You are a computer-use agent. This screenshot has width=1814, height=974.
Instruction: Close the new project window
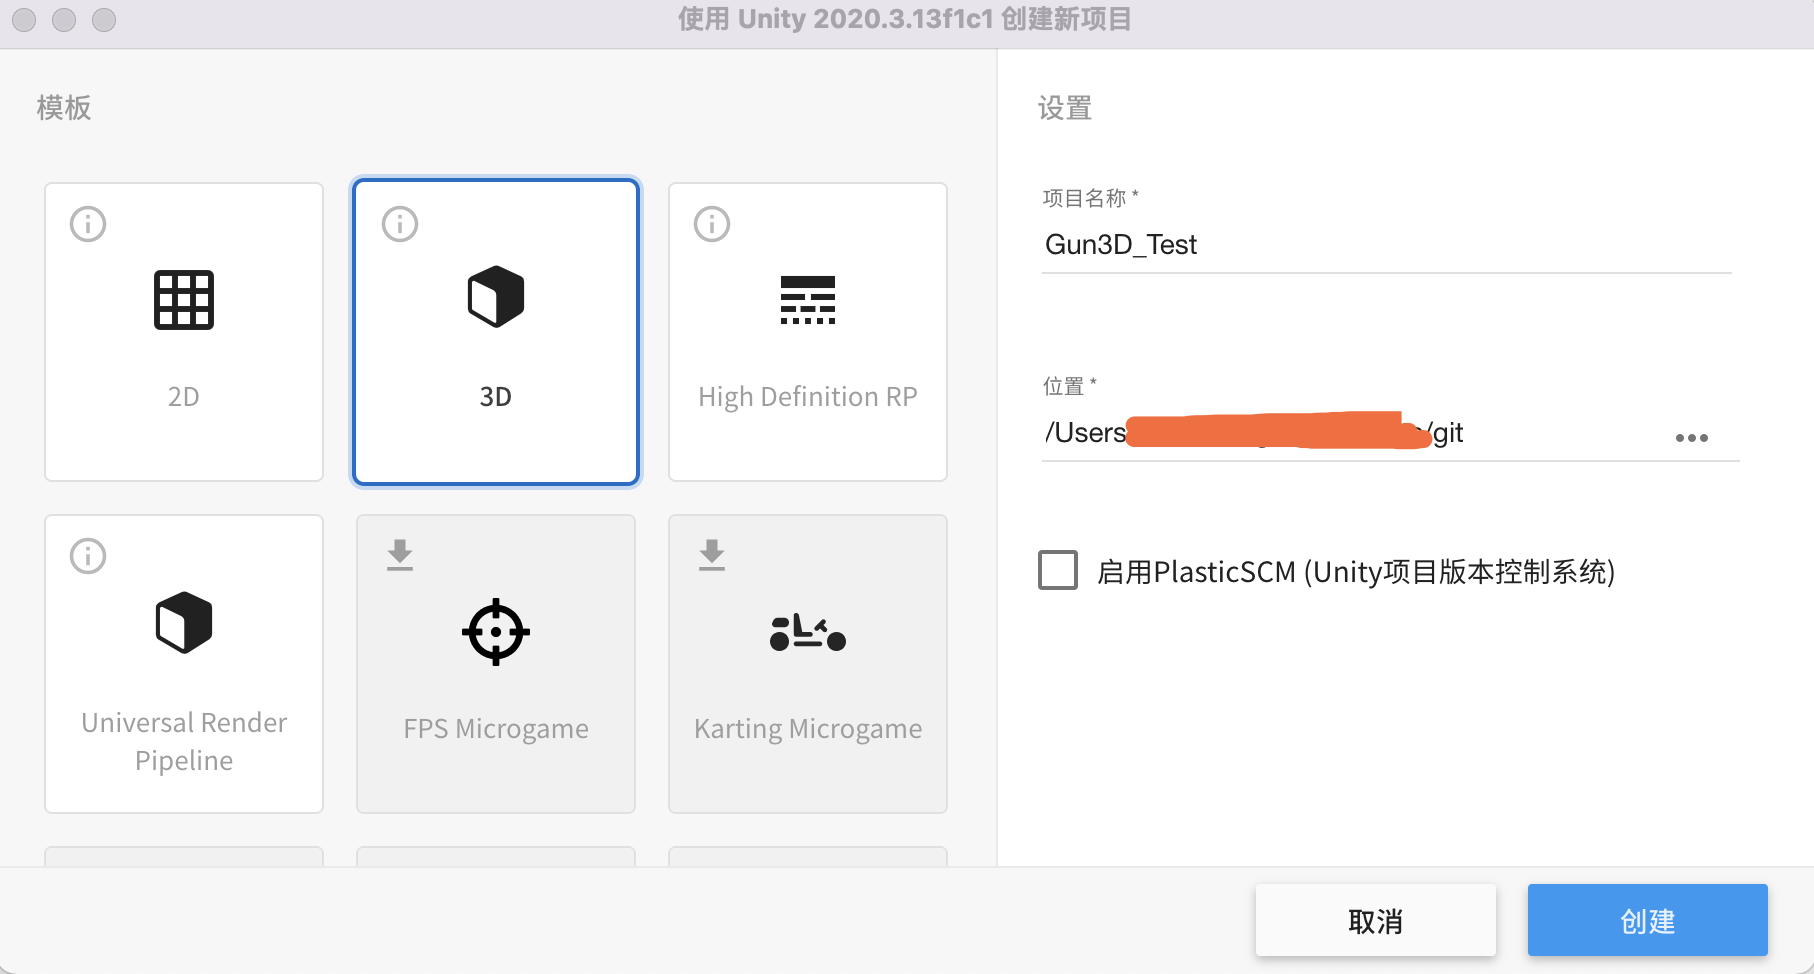pyautogui.click(x=25, y=20)
